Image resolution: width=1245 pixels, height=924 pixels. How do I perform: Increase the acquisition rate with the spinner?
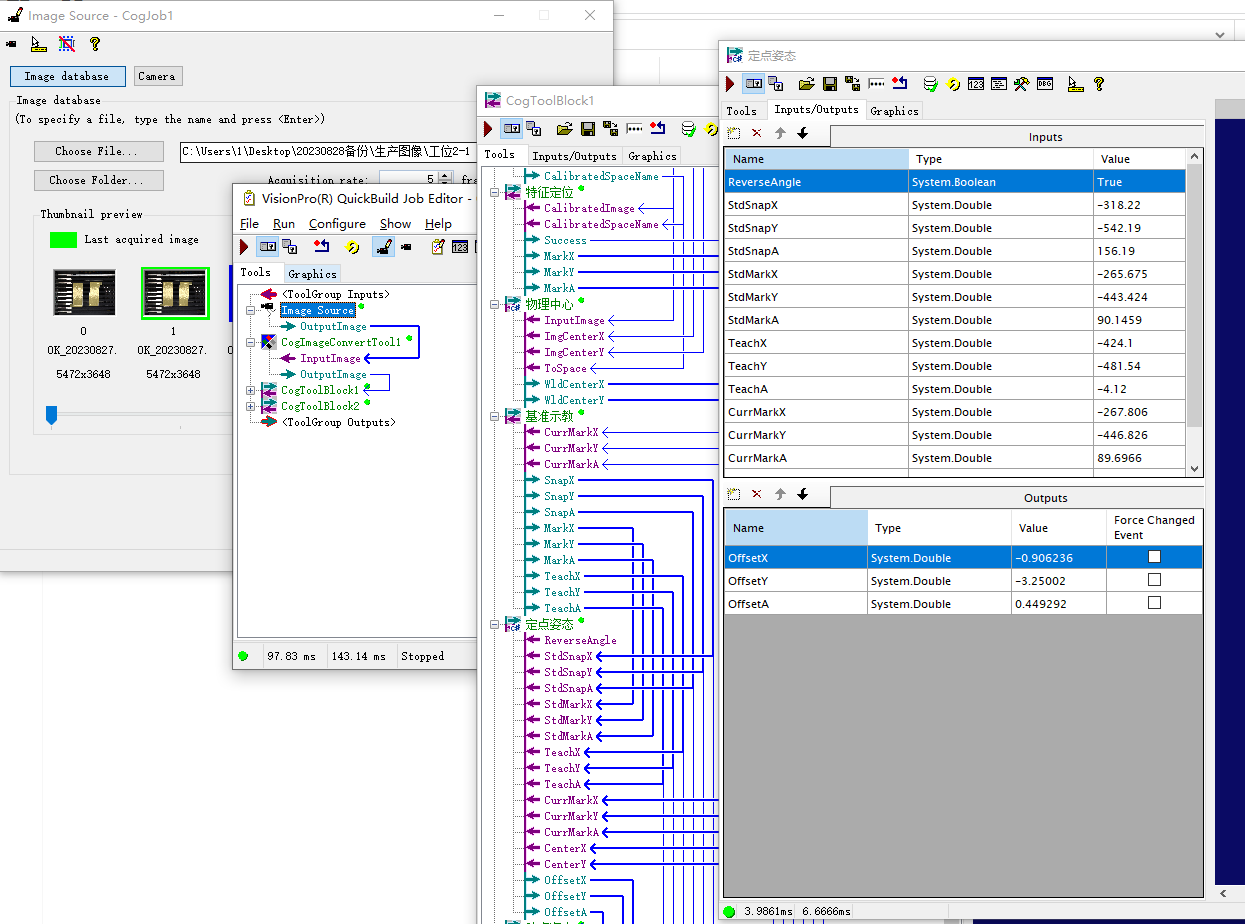445,175
